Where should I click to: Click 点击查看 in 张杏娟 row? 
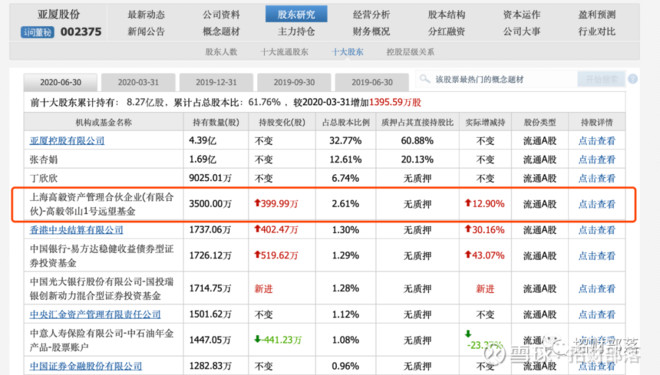[596, 160]
